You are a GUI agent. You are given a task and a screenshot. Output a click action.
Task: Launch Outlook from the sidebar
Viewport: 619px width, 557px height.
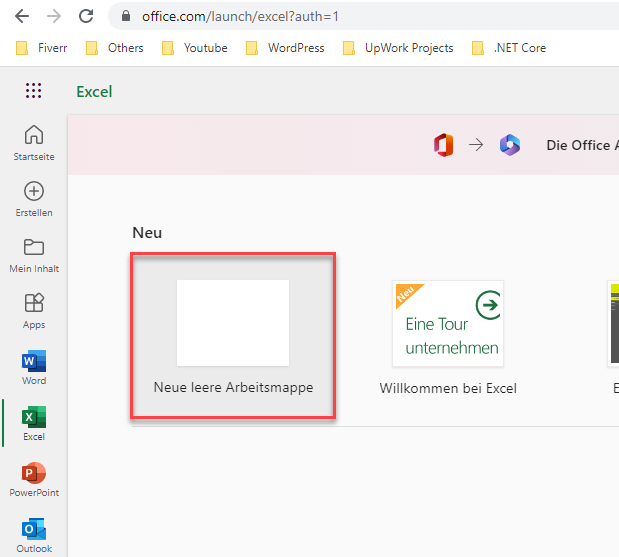34,536
